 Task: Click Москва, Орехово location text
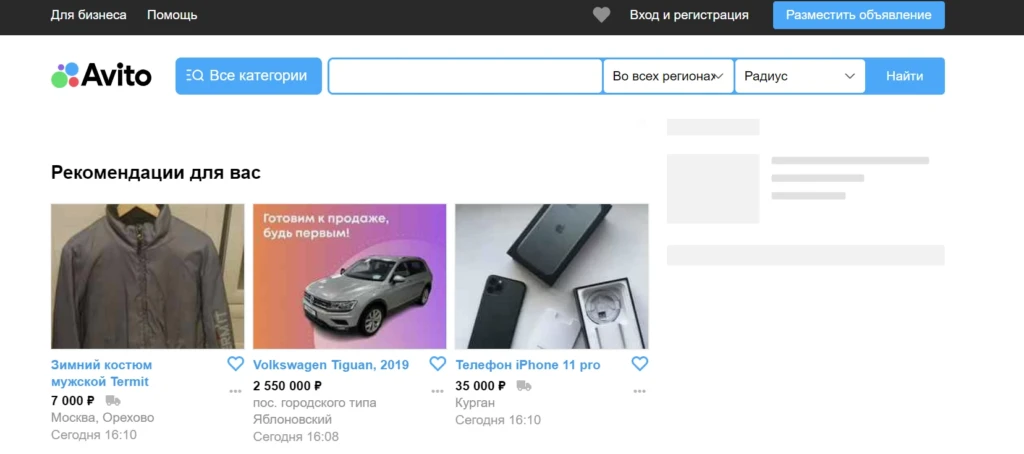[103, 417]
